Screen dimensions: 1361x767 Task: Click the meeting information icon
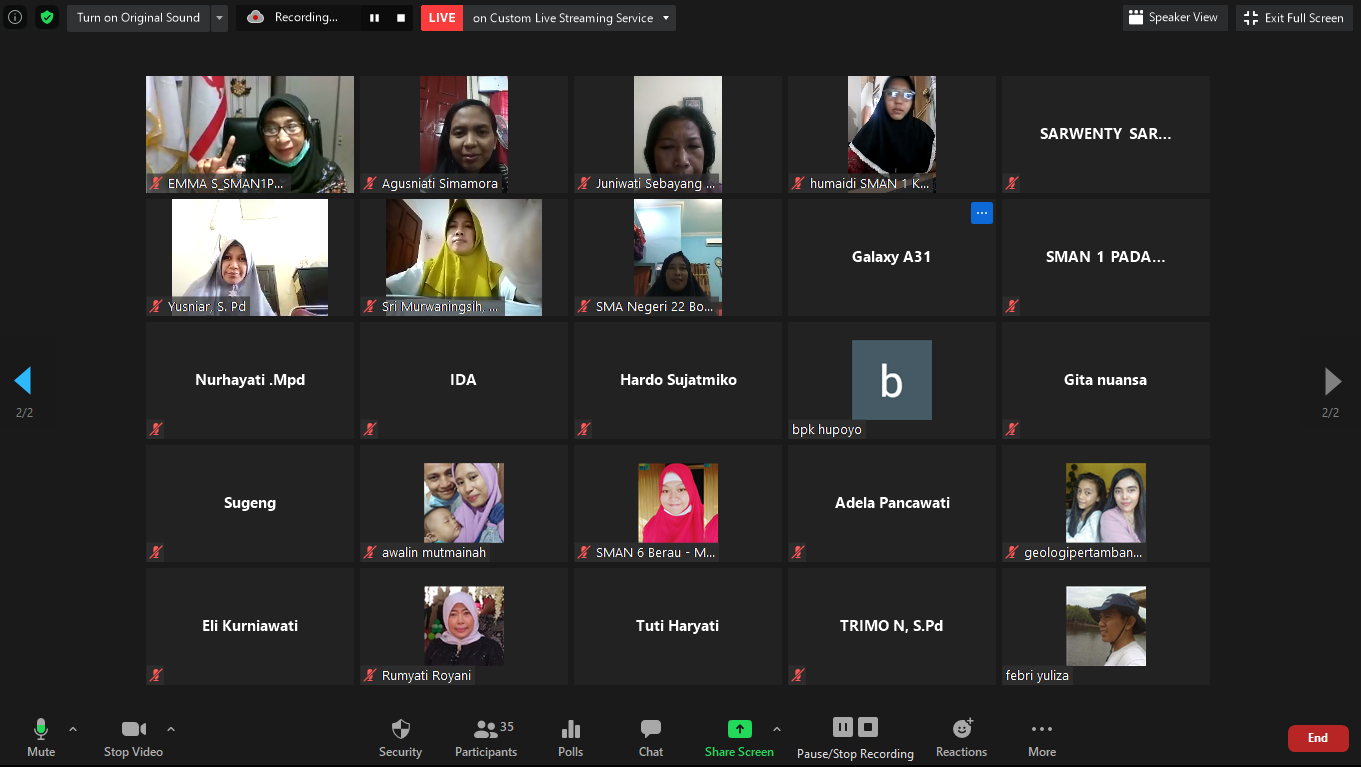[15, 17]
